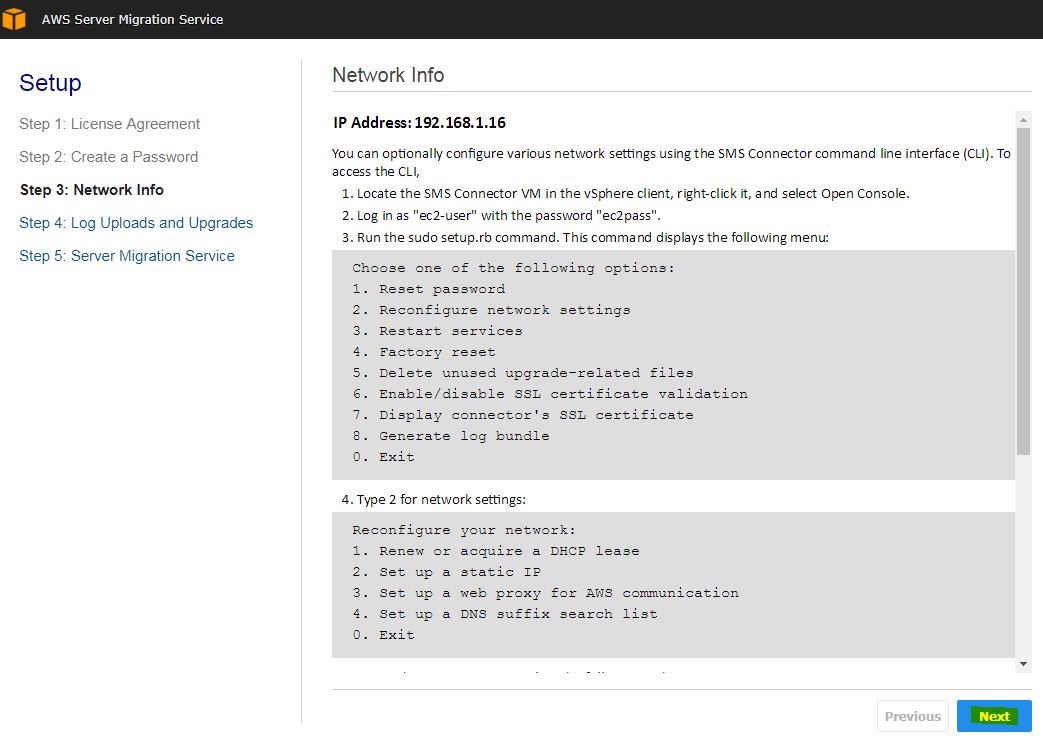The width and height of the screenshot is (1043, 741).
Task: Click the AWS orange cube logo
Action: 14,19
